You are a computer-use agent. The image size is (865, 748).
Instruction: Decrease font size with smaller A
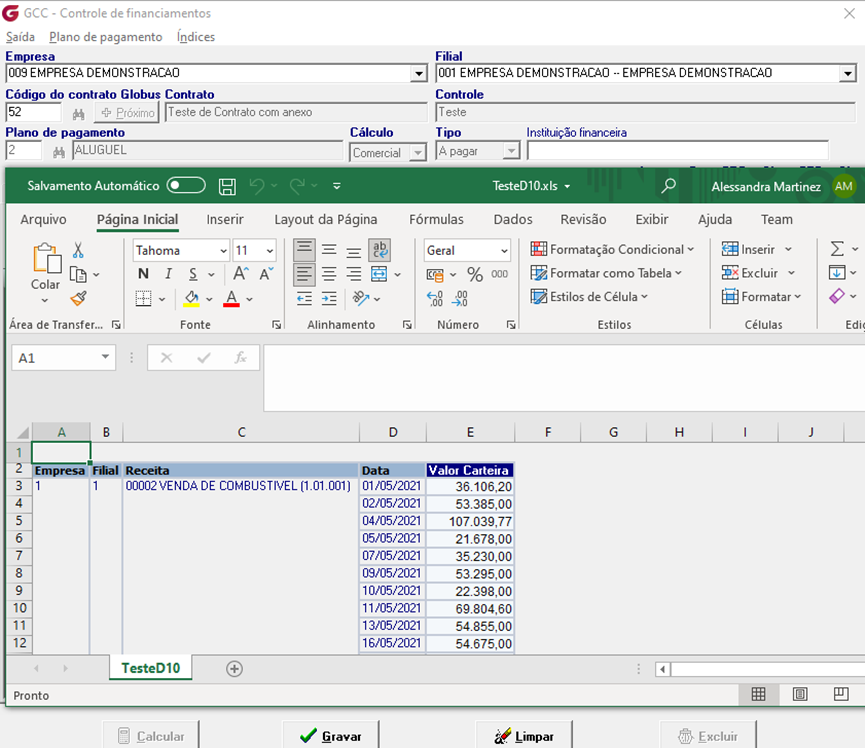tap(266, 274)
